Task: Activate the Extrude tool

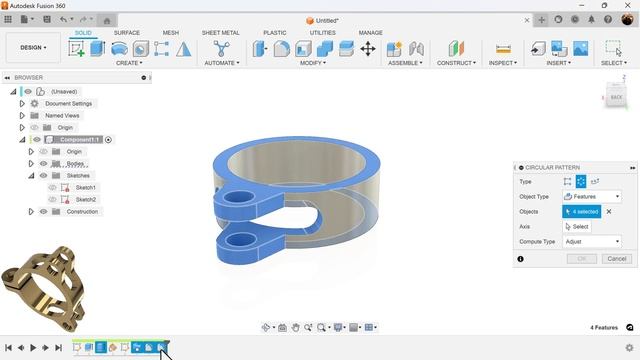Action: pyautogui.click(x=98, y=49)
